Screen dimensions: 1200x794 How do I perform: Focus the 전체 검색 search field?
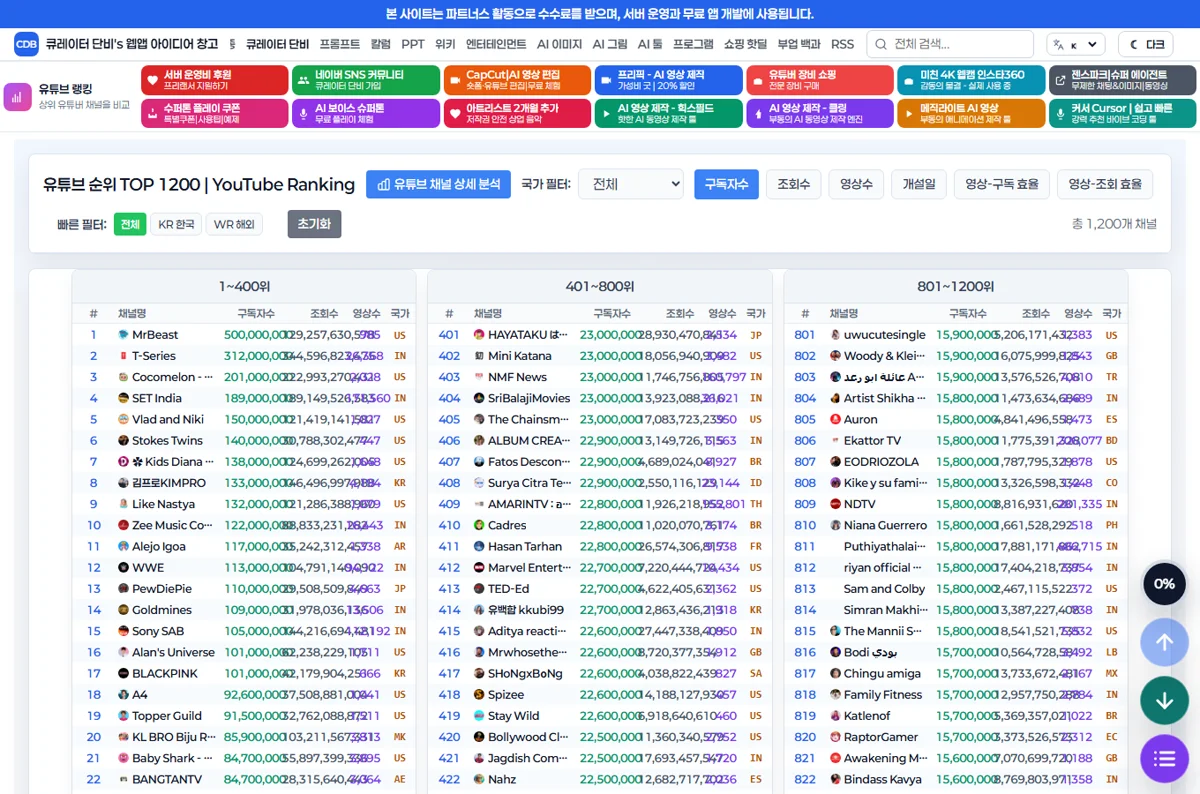tap(950, 44)
